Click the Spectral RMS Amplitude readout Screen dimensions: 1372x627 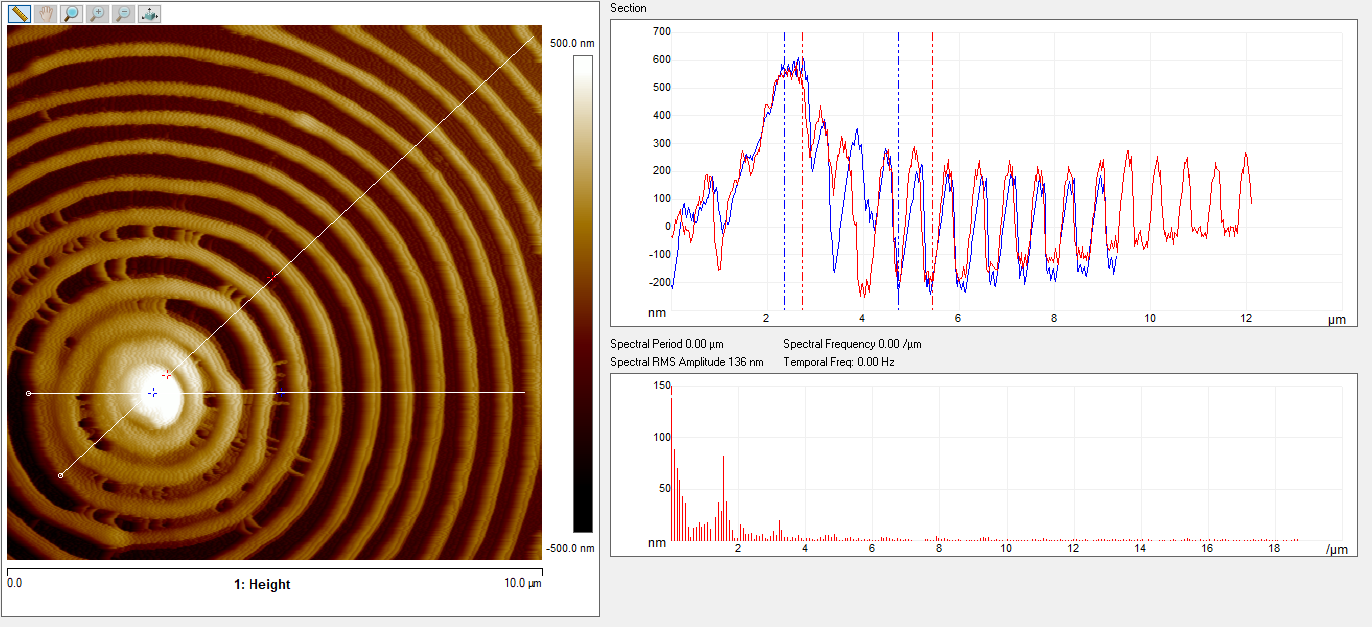pyautogui.click(x=686, y=362)
